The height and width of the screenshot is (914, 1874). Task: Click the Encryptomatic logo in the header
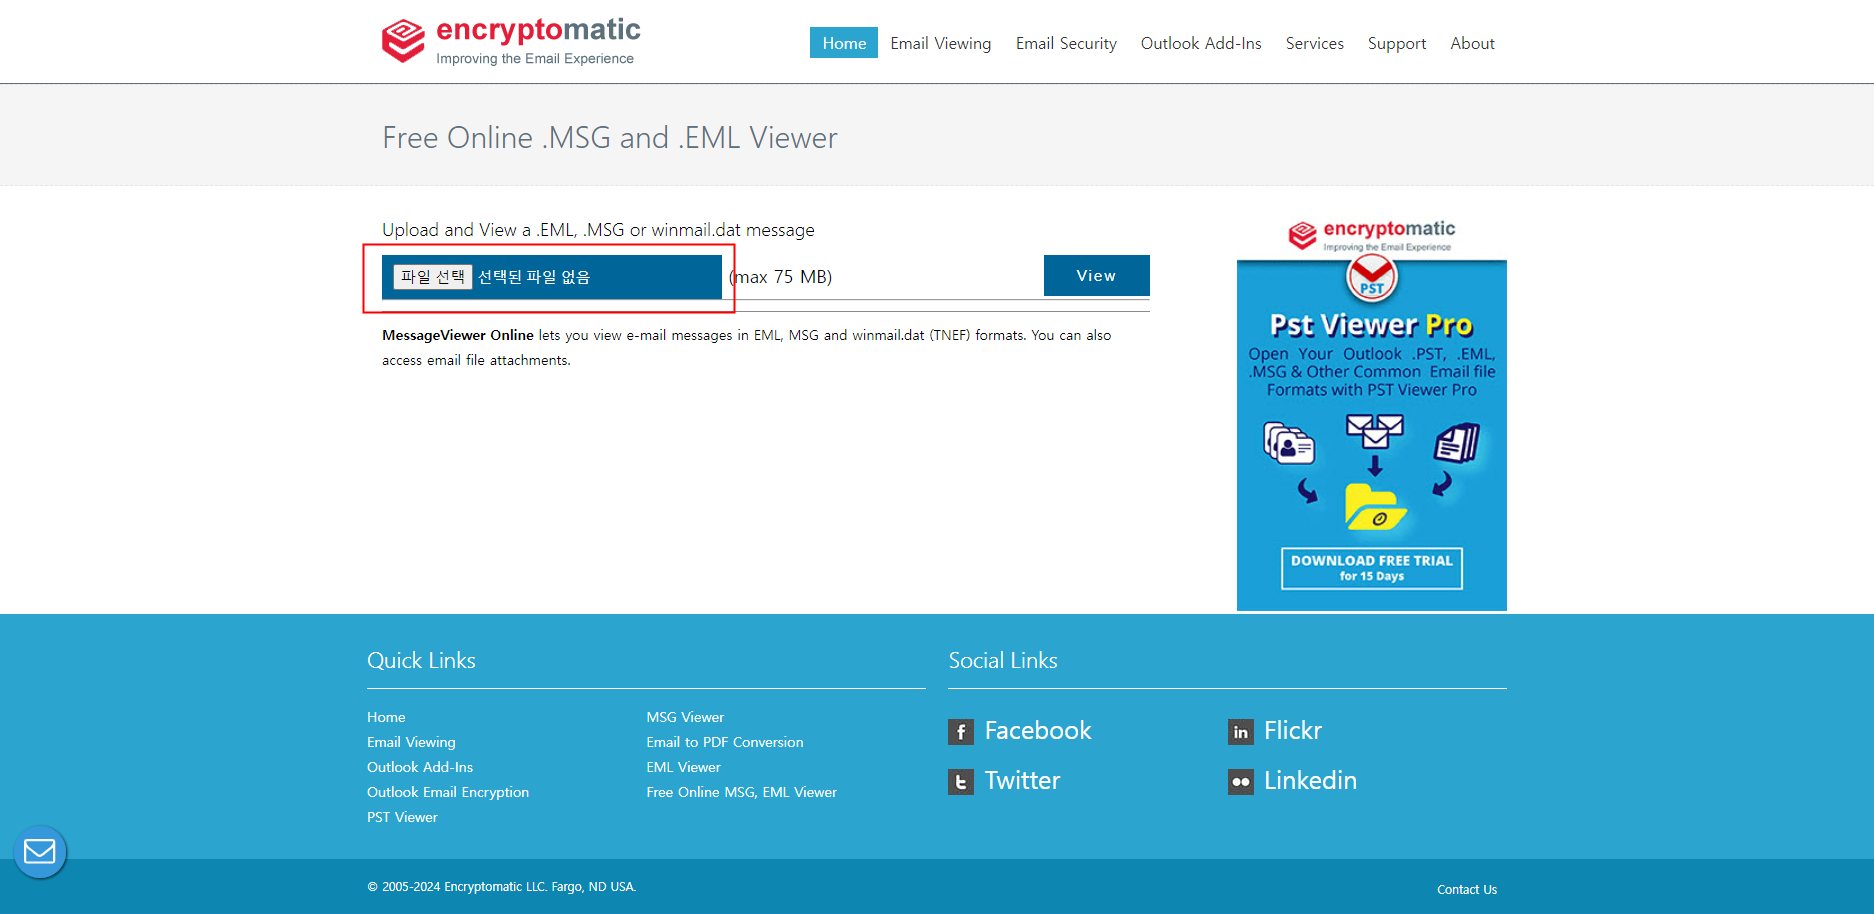tap(511, 41)
